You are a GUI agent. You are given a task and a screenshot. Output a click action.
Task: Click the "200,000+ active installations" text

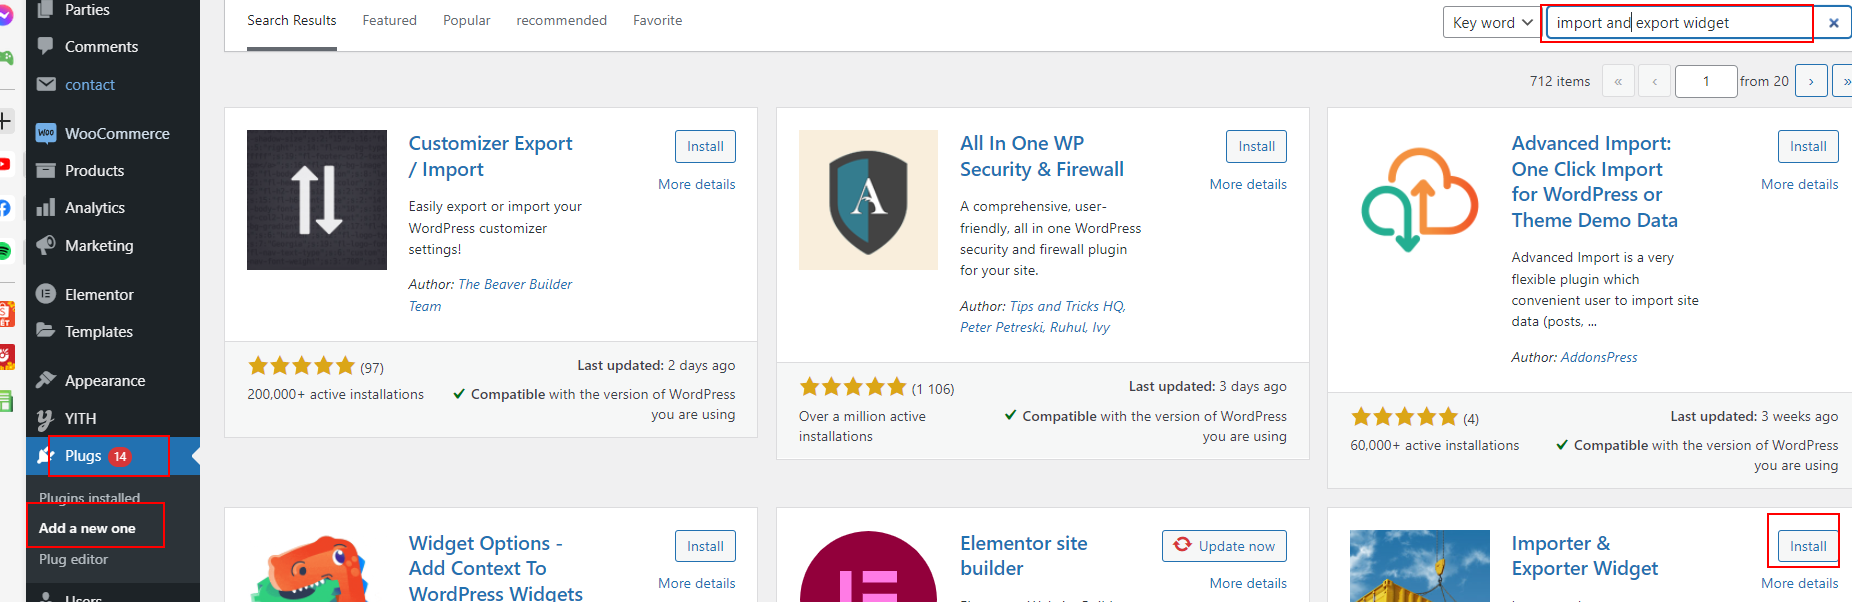(336, 394)
